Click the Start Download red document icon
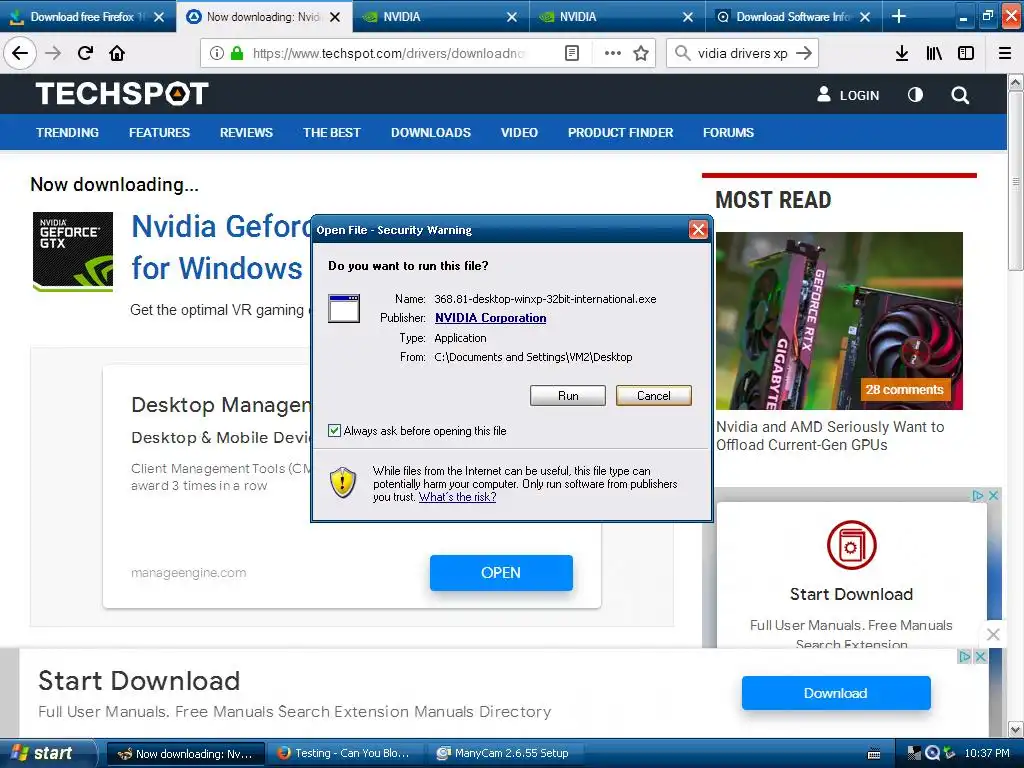1024x768 pixels. (852, 545)
